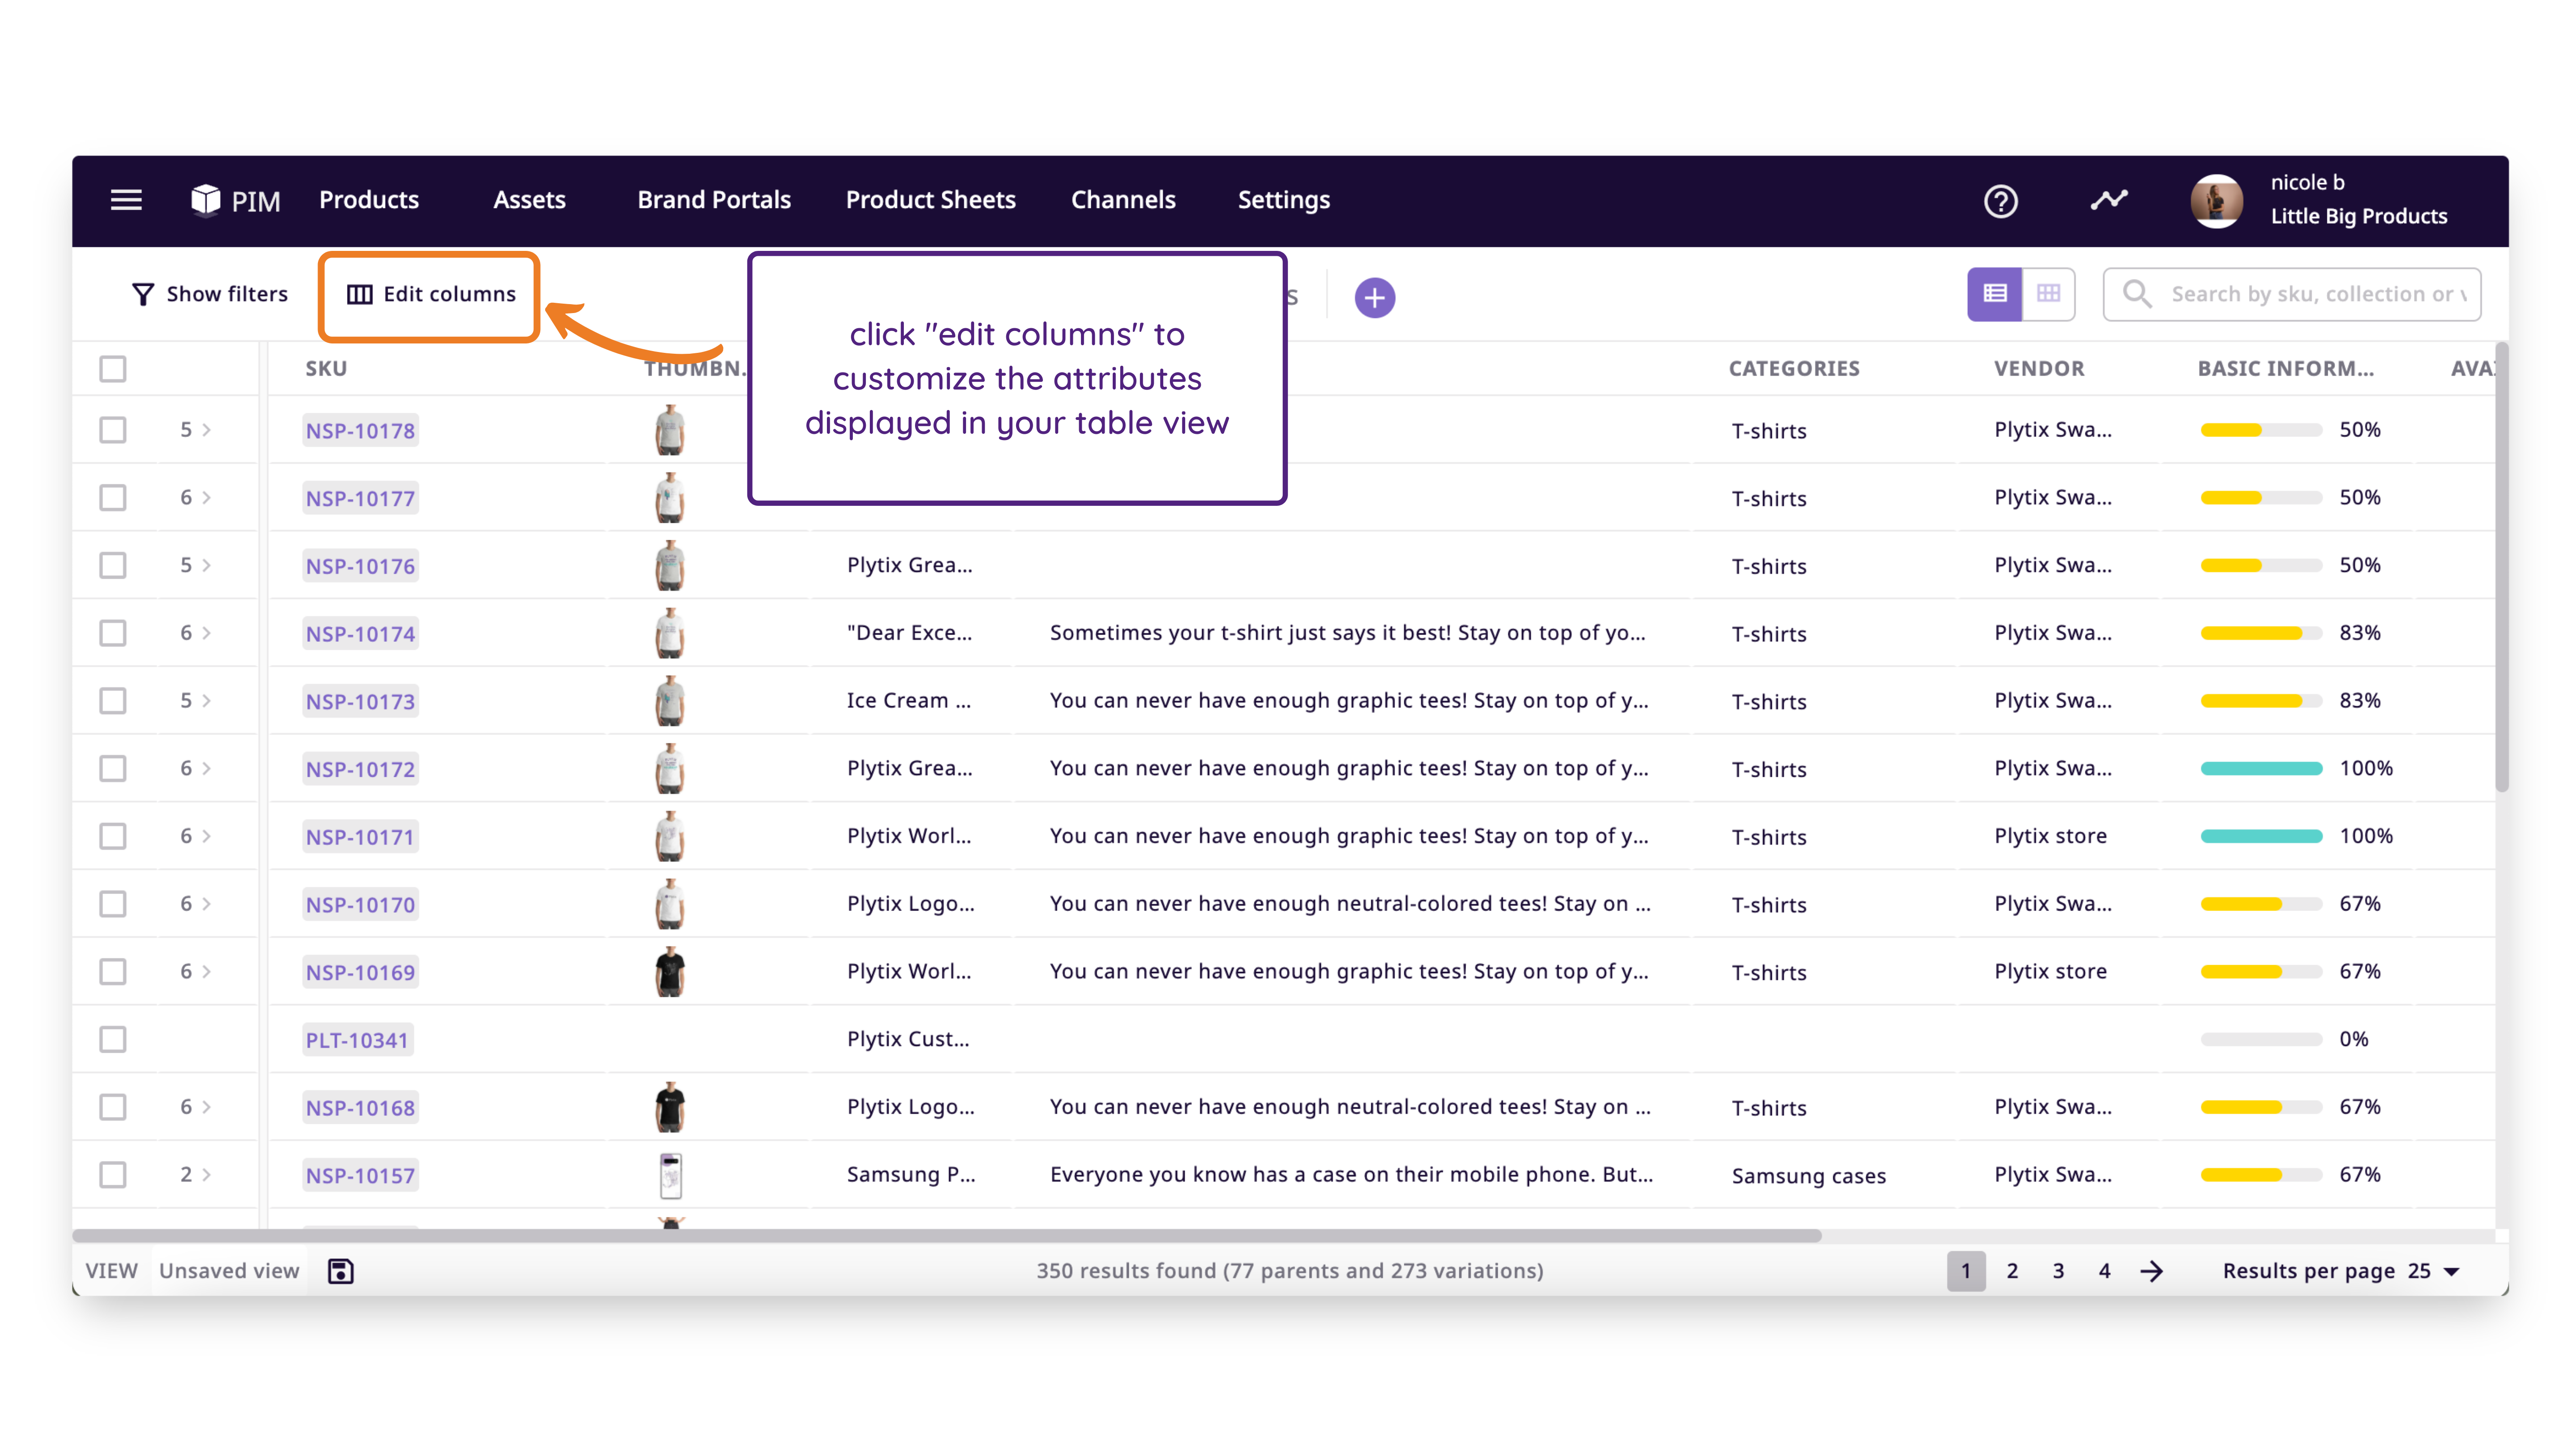Open the Assets menu
The height and width of the screenshot is (1449, 2576).
tap(529, 200)
